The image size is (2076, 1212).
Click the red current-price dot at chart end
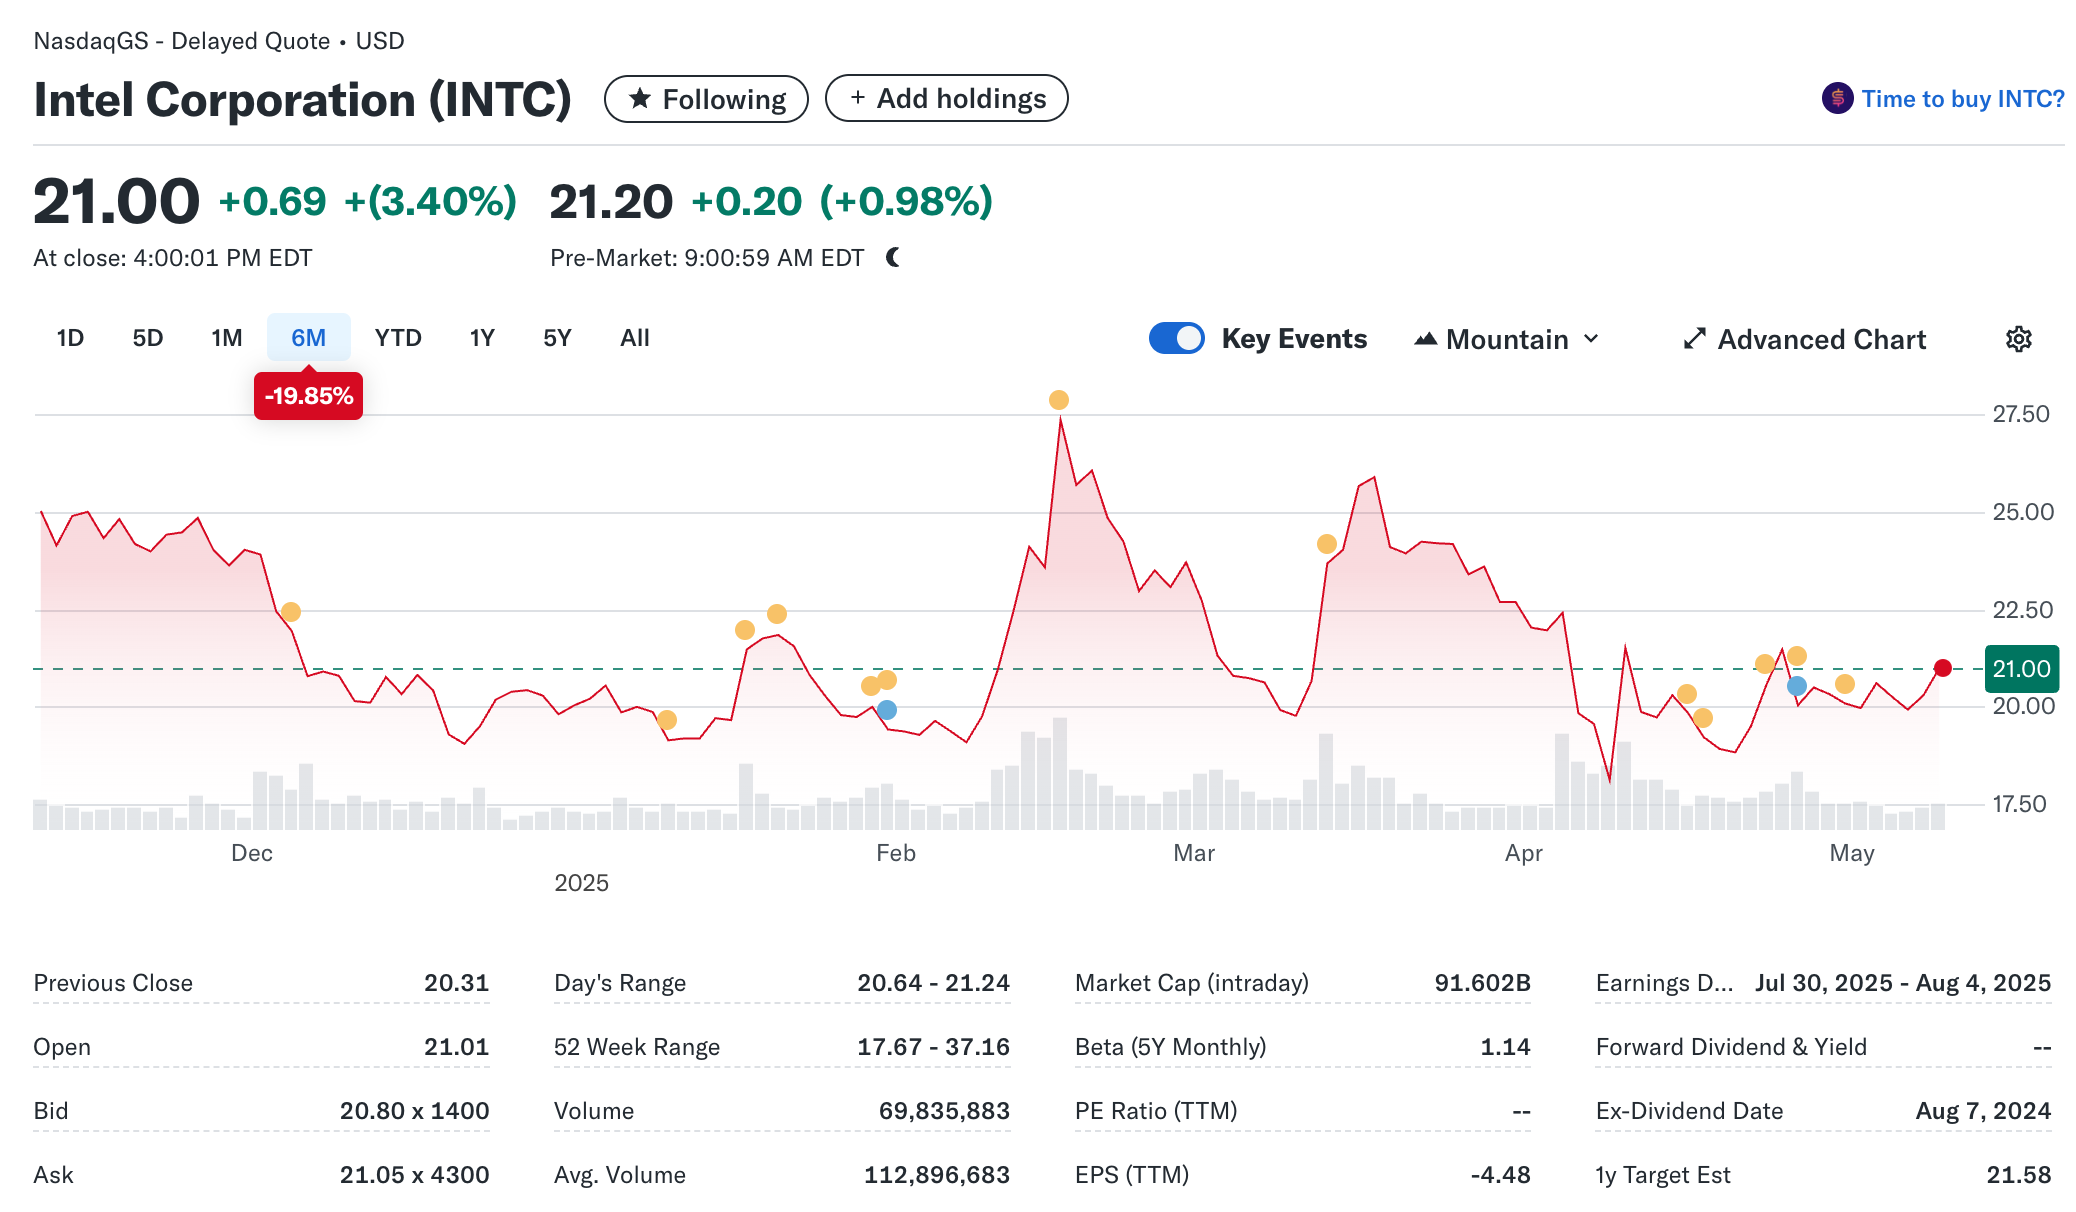(1942, 668)
